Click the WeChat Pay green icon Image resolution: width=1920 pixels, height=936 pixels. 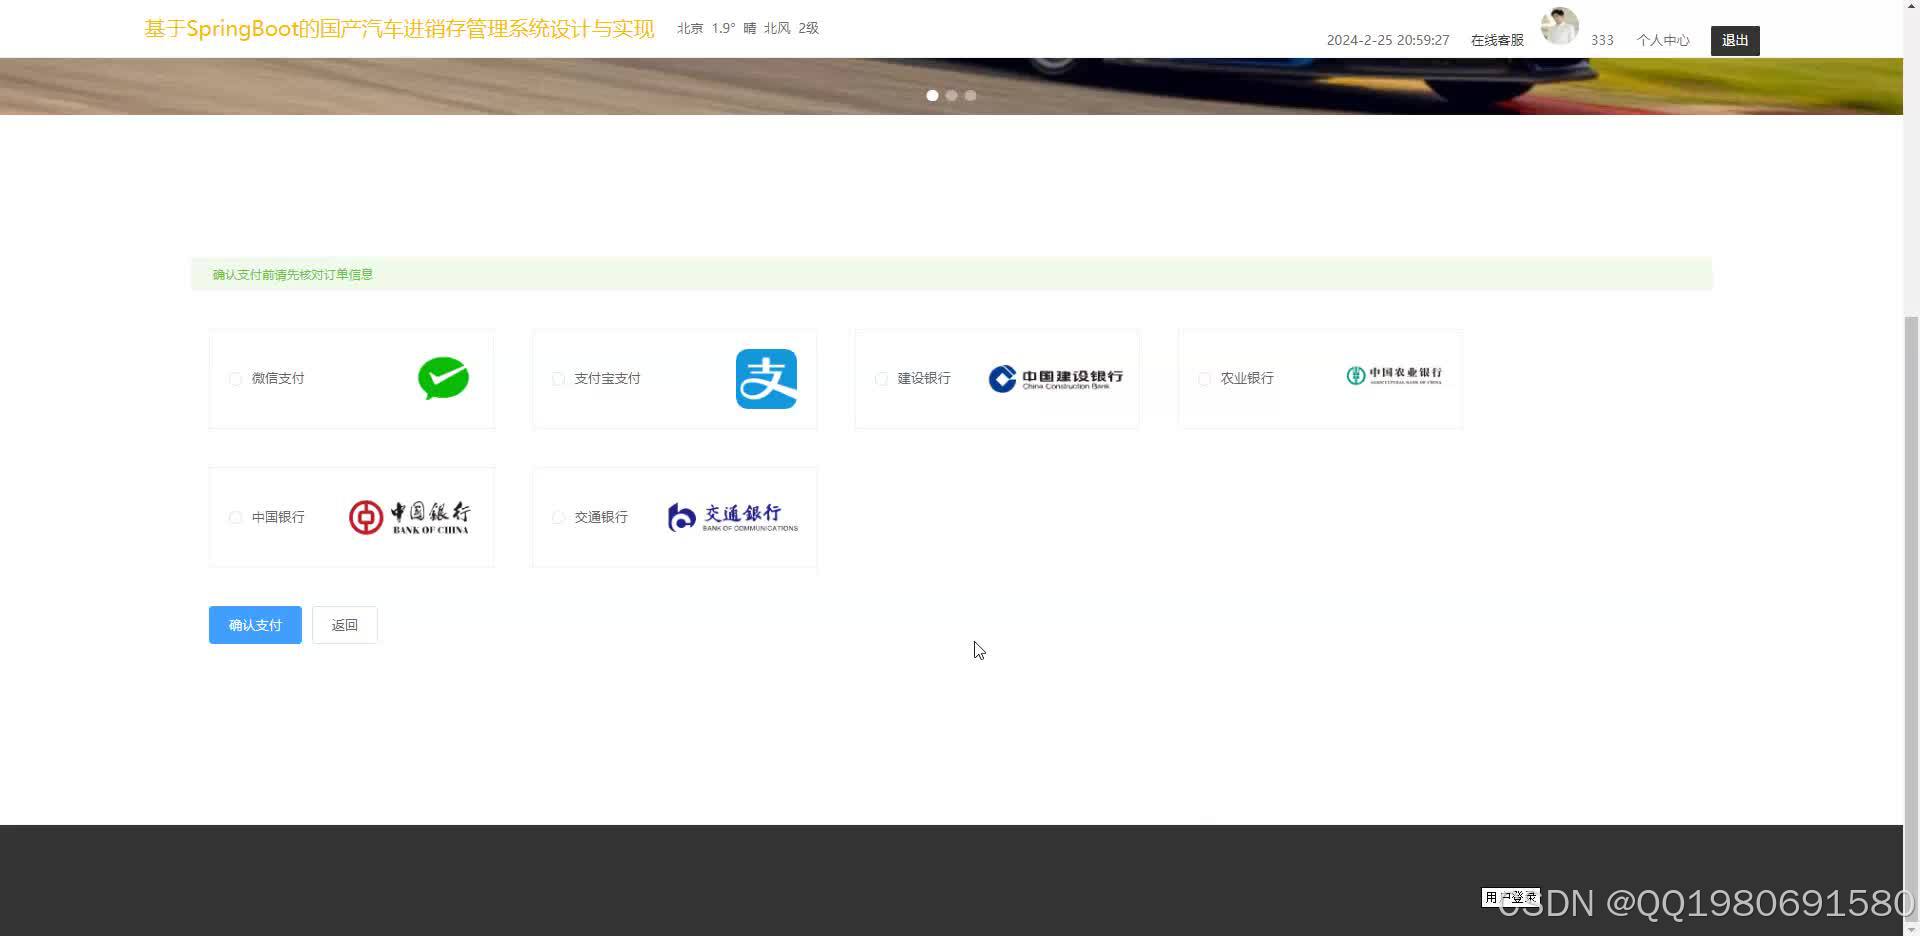click(443, 378)
